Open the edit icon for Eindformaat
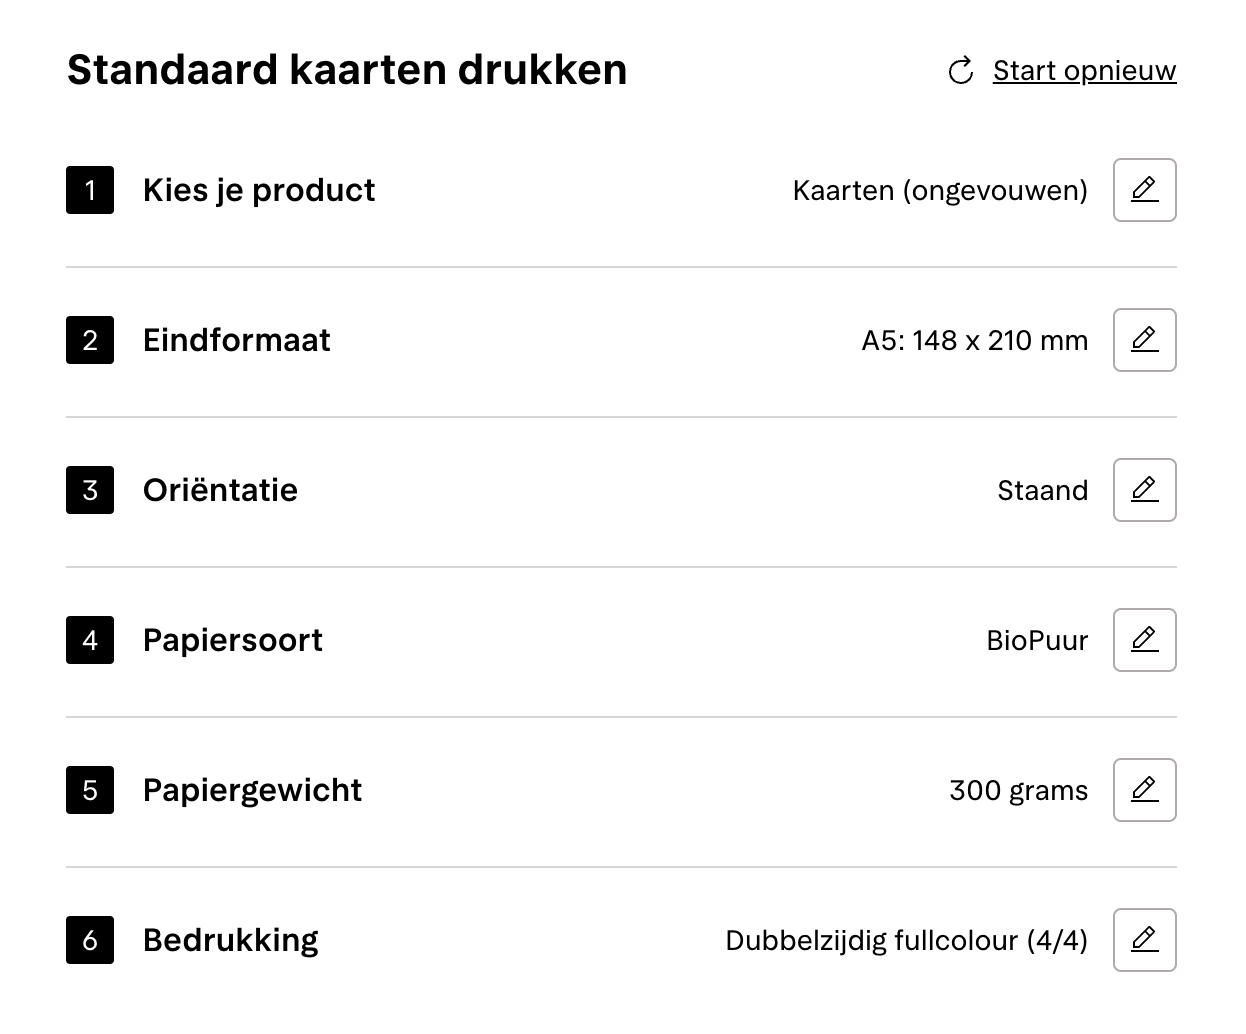Image resolution: width=1246 pixels, height=1034 pixels. [1144, 340]
